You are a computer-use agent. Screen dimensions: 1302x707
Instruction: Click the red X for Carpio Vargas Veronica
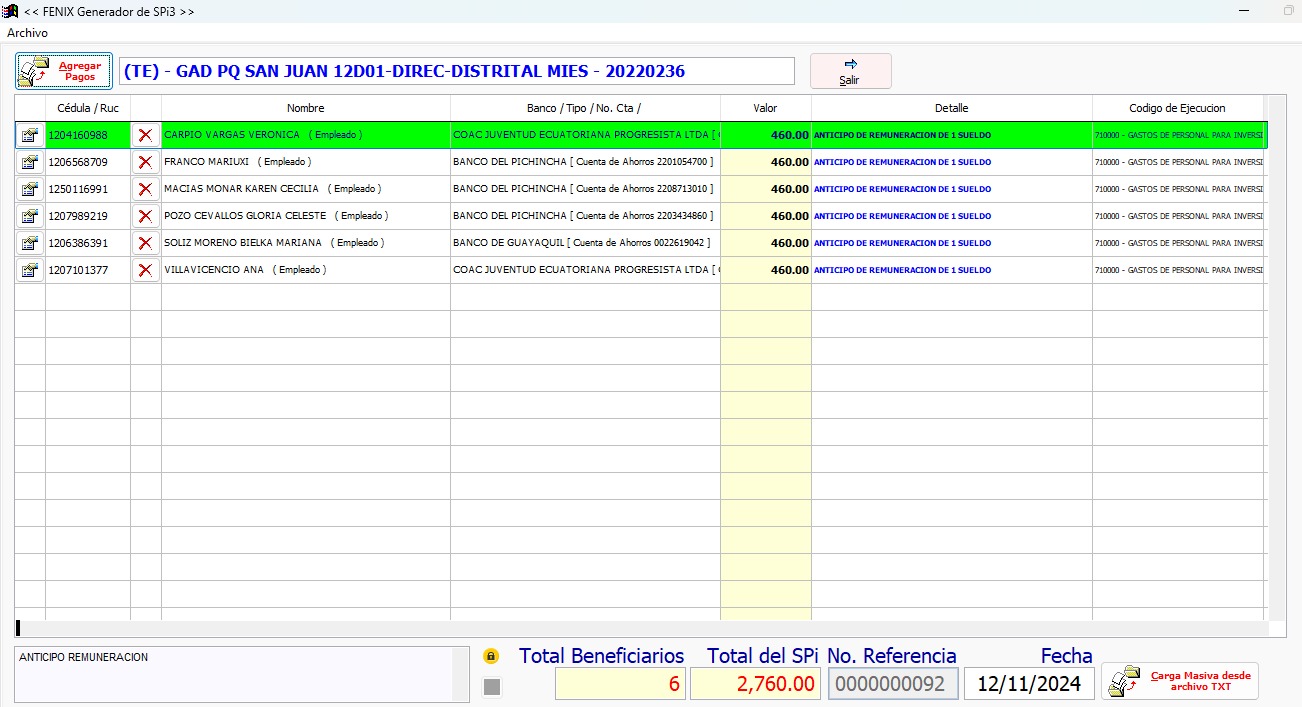[x=146, y=135]
